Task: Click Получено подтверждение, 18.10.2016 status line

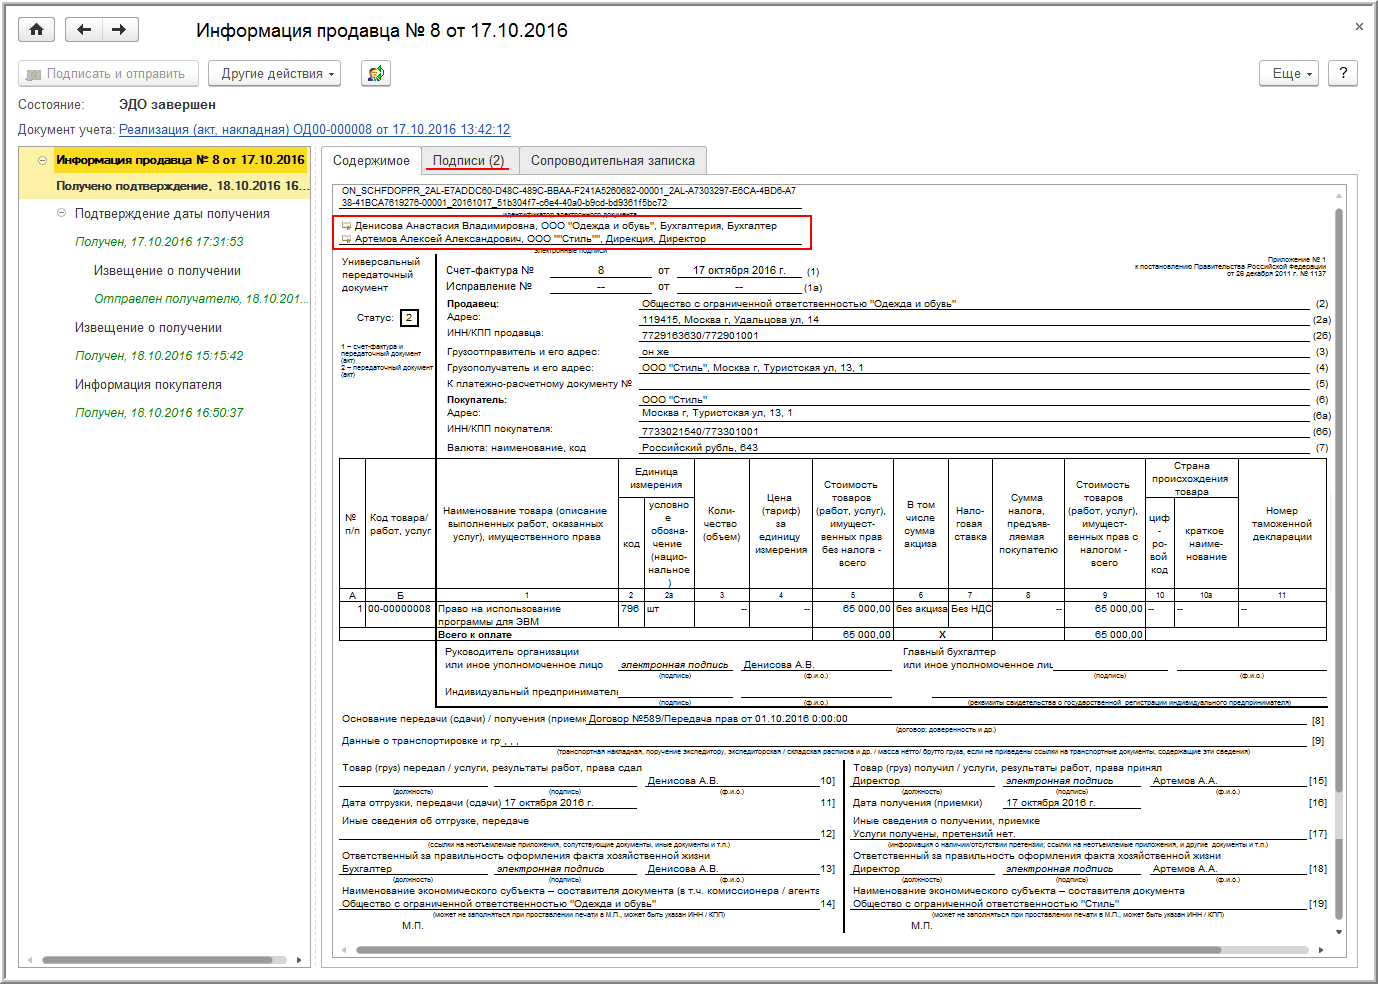Action: point(183,186)
